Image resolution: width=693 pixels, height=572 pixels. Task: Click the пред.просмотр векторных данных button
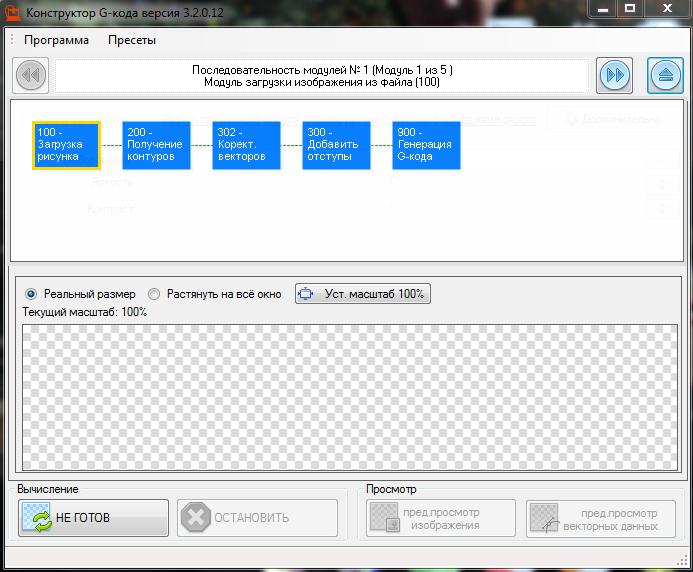601,519
